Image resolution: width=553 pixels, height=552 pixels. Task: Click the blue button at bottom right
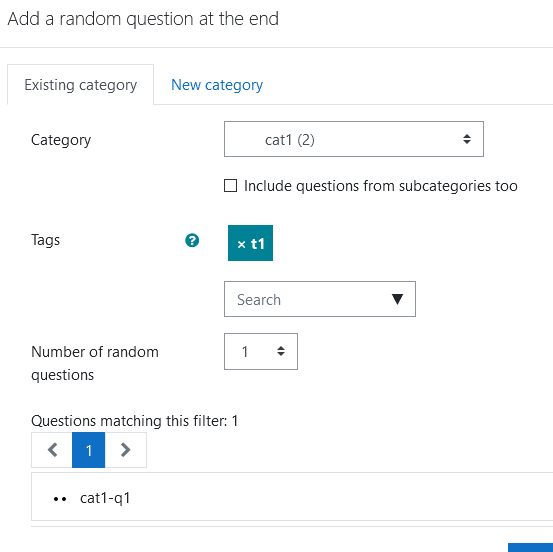(x=530, y=547)
